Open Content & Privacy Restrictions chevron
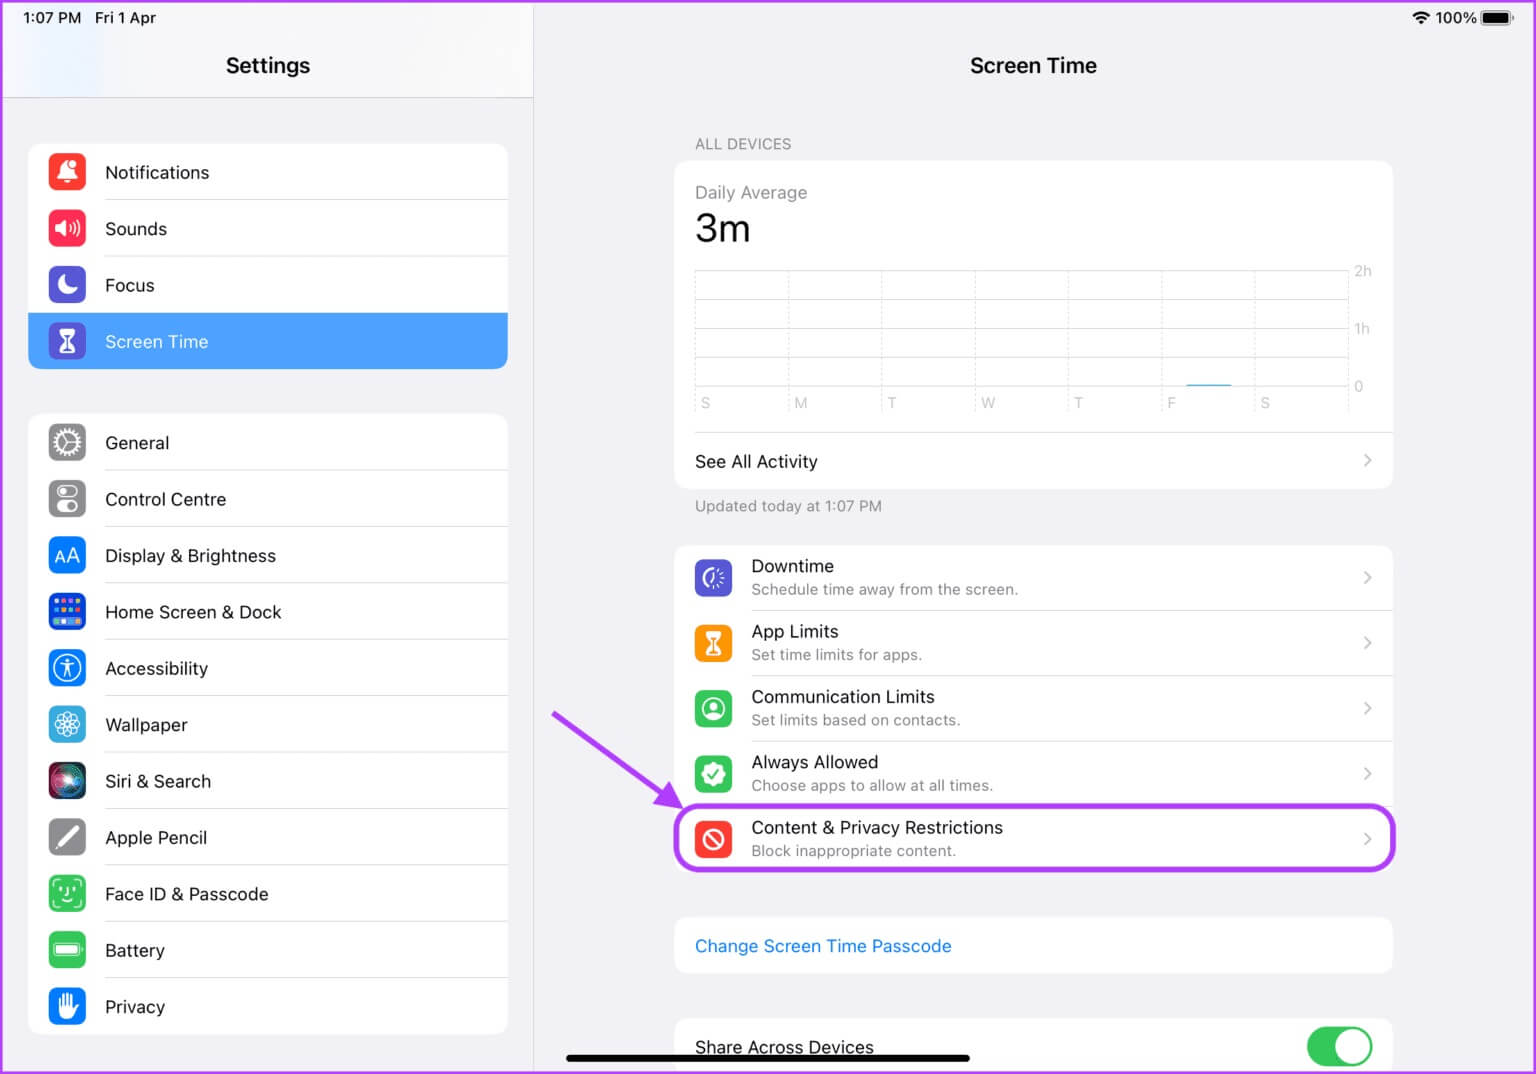 (x=1367, y=839)
